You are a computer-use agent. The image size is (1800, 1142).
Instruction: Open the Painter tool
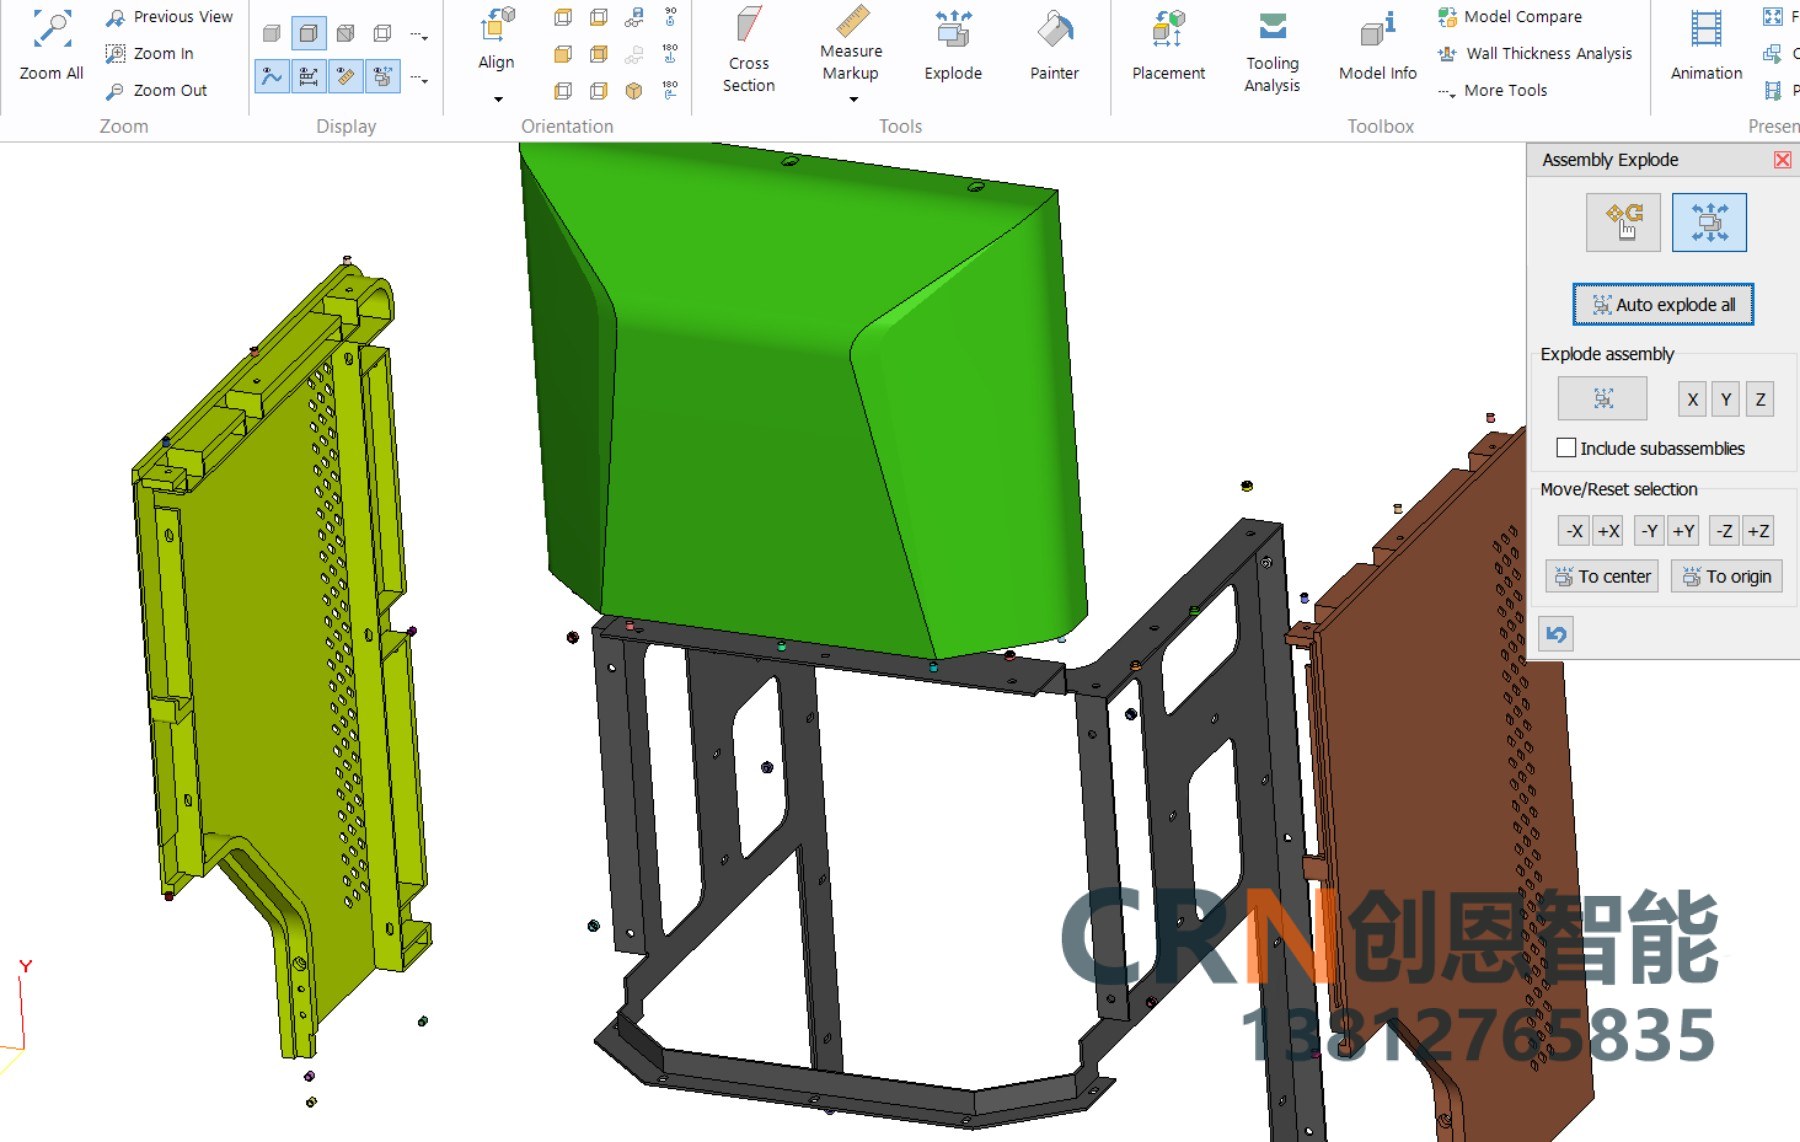click(x=1054, y=45)
